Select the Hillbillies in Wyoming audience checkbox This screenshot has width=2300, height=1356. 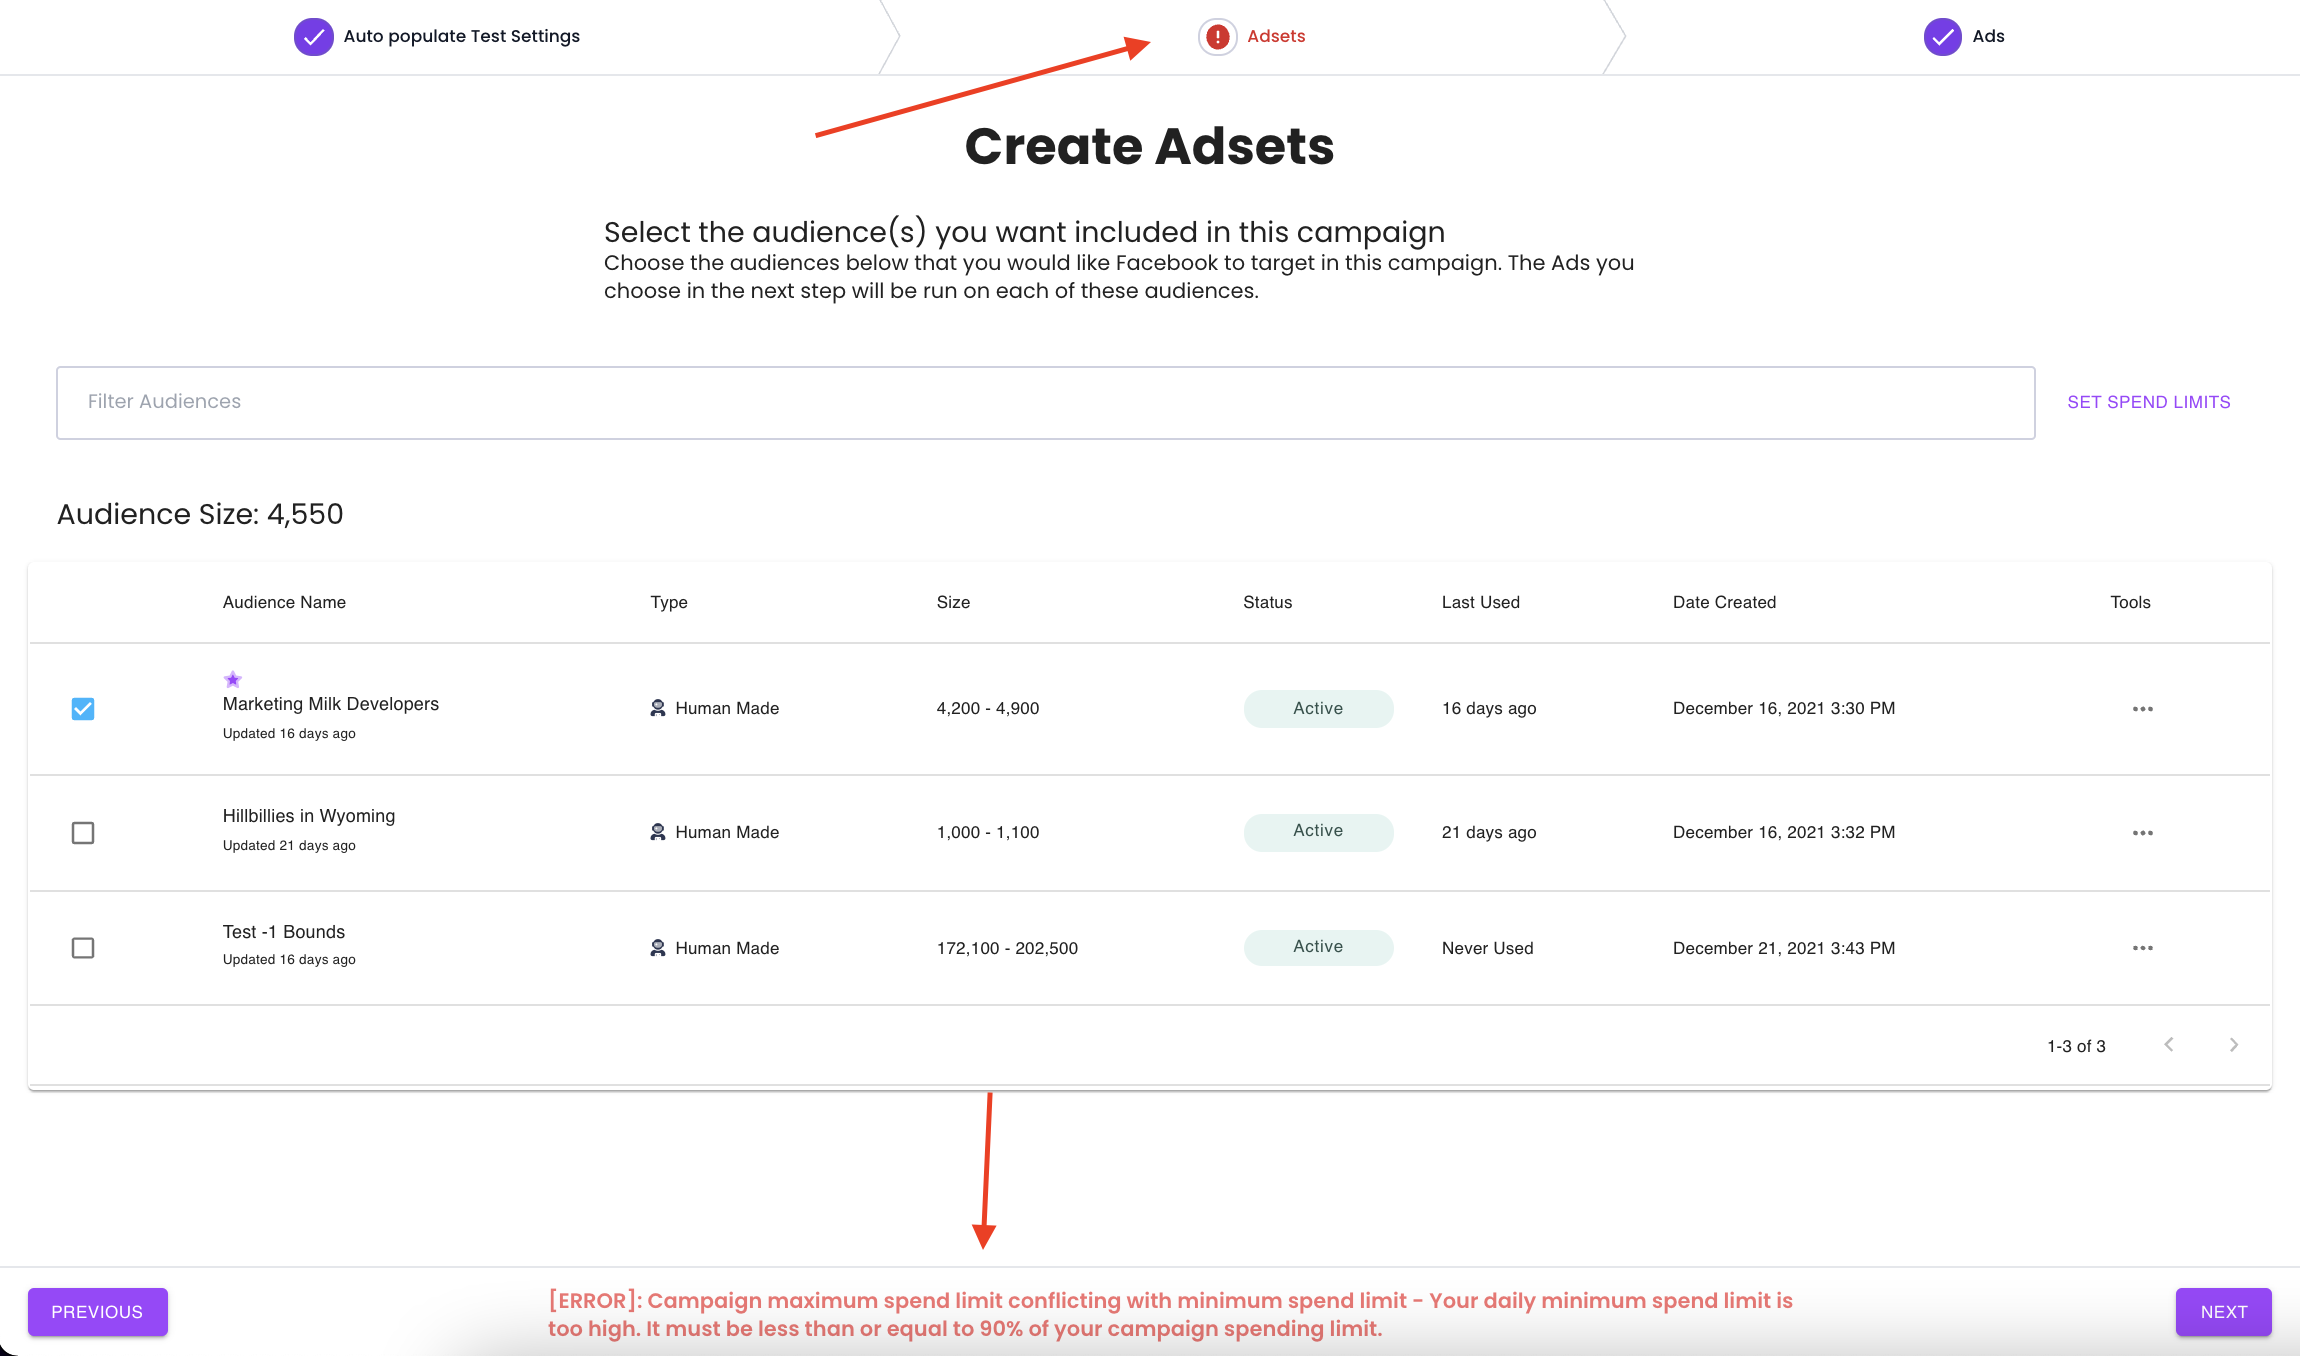pos(83,833)
